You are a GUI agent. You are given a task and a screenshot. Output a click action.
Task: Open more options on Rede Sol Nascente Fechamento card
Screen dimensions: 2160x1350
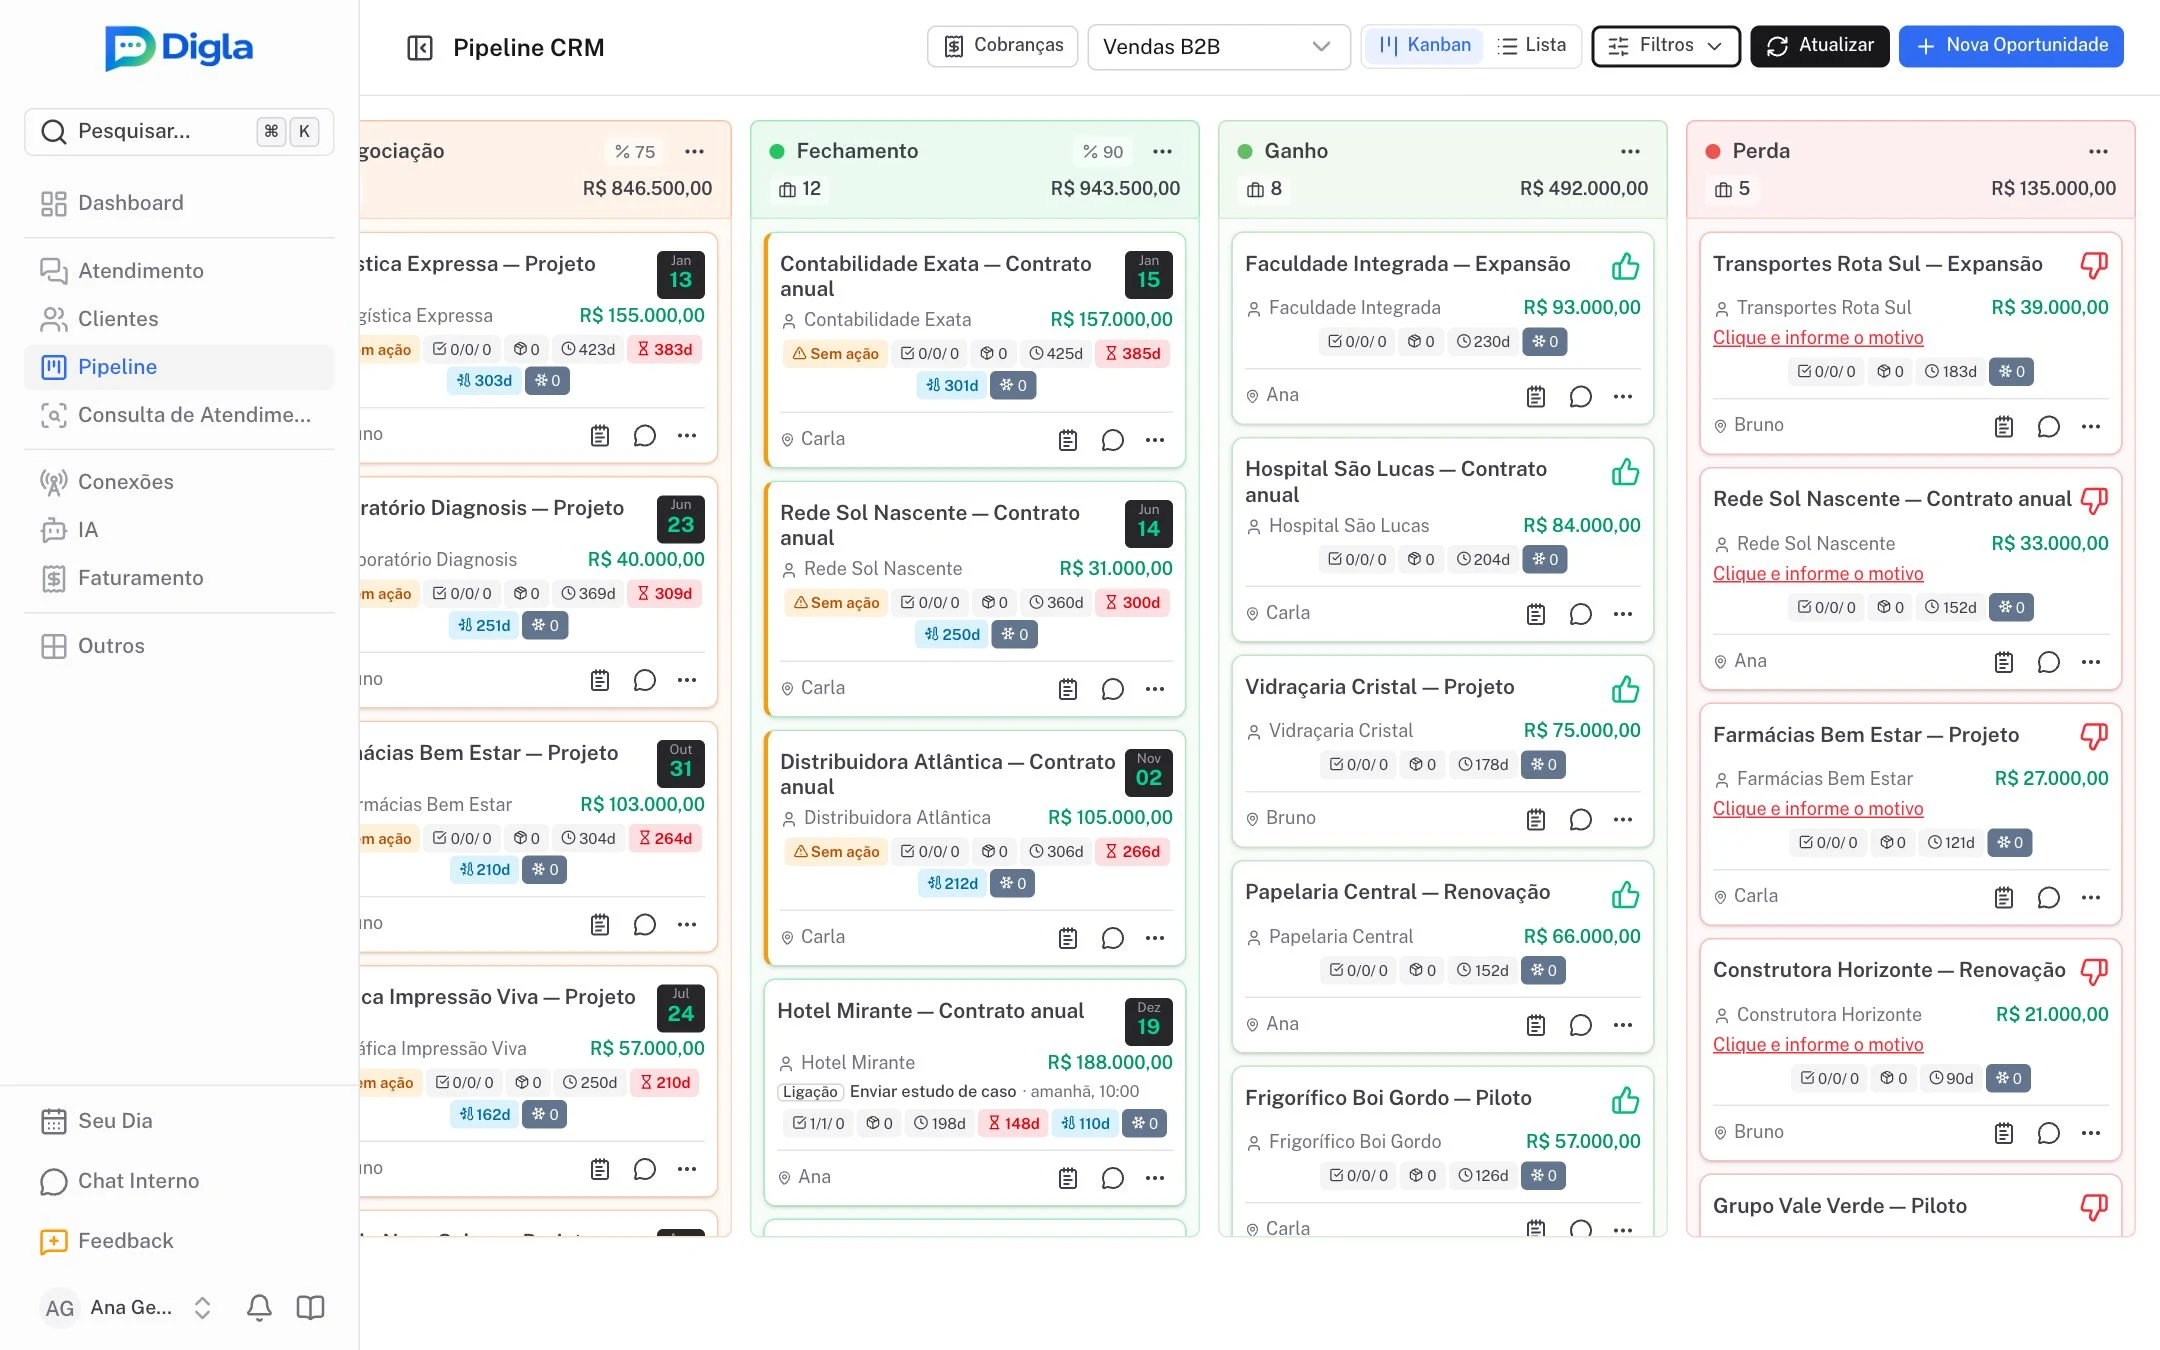click(x=1155, y=689)
